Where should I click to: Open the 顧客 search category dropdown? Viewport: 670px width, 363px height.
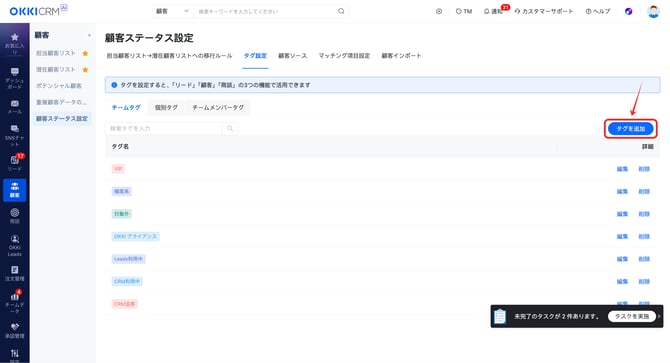click(x=172, y=11)
